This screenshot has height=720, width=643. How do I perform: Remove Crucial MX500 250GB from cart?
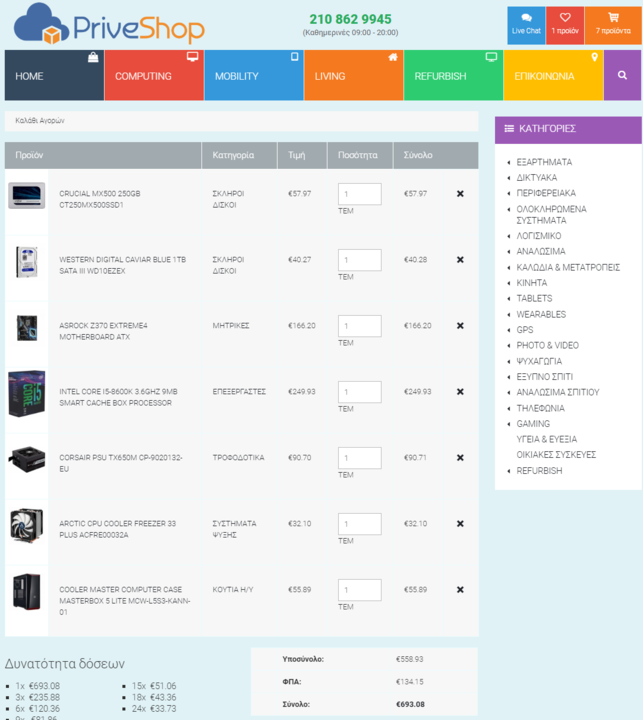460,194
